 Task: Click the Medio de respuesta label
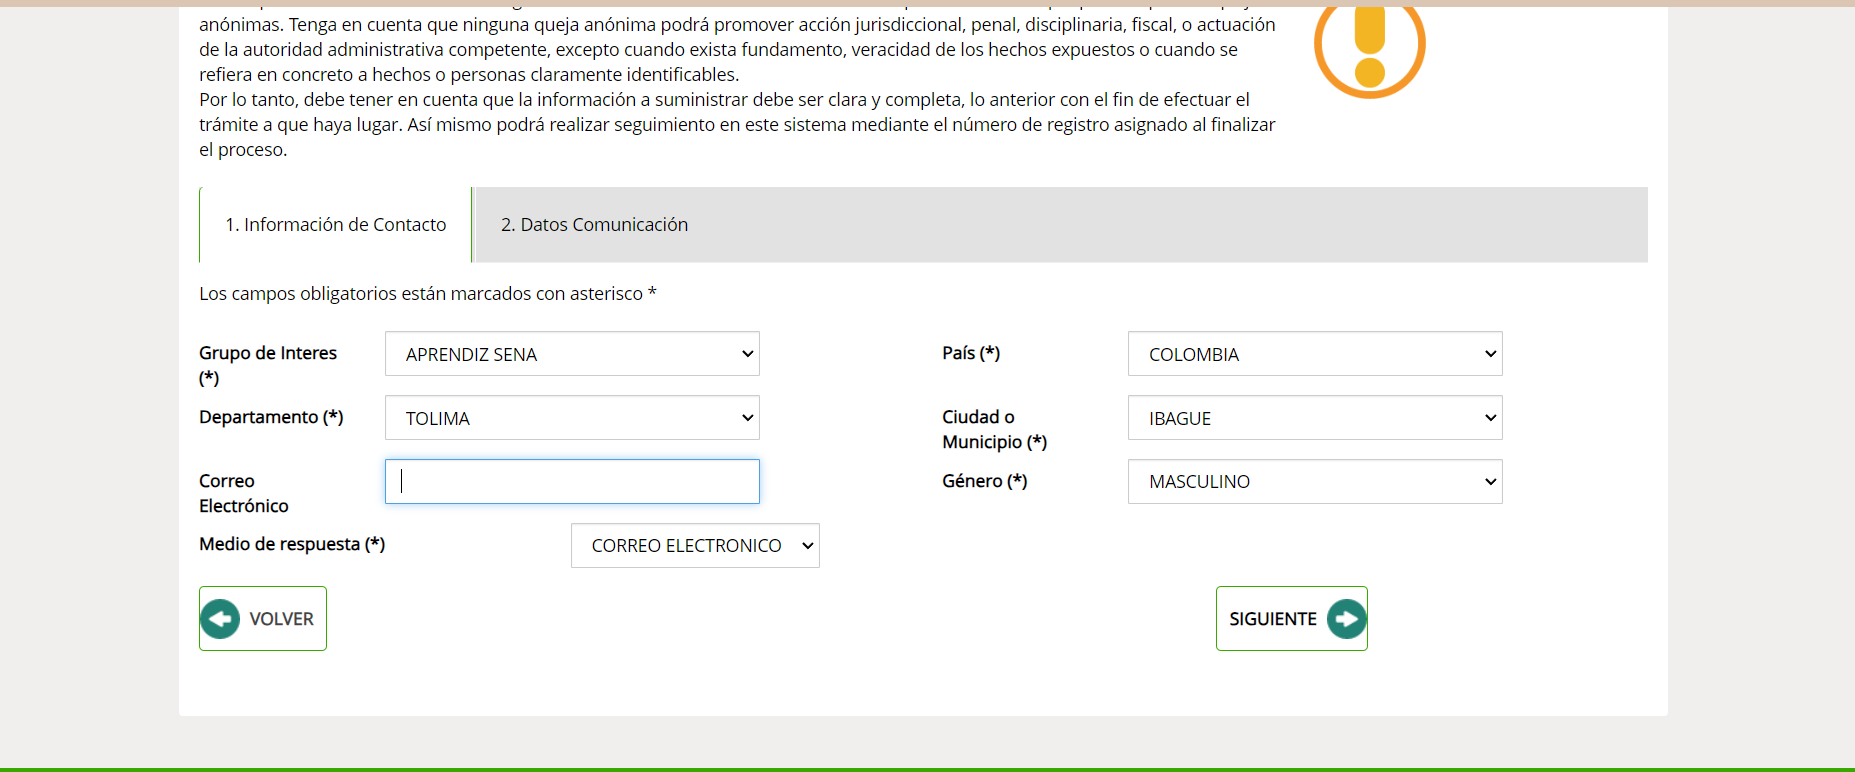[x=291, y=544]
